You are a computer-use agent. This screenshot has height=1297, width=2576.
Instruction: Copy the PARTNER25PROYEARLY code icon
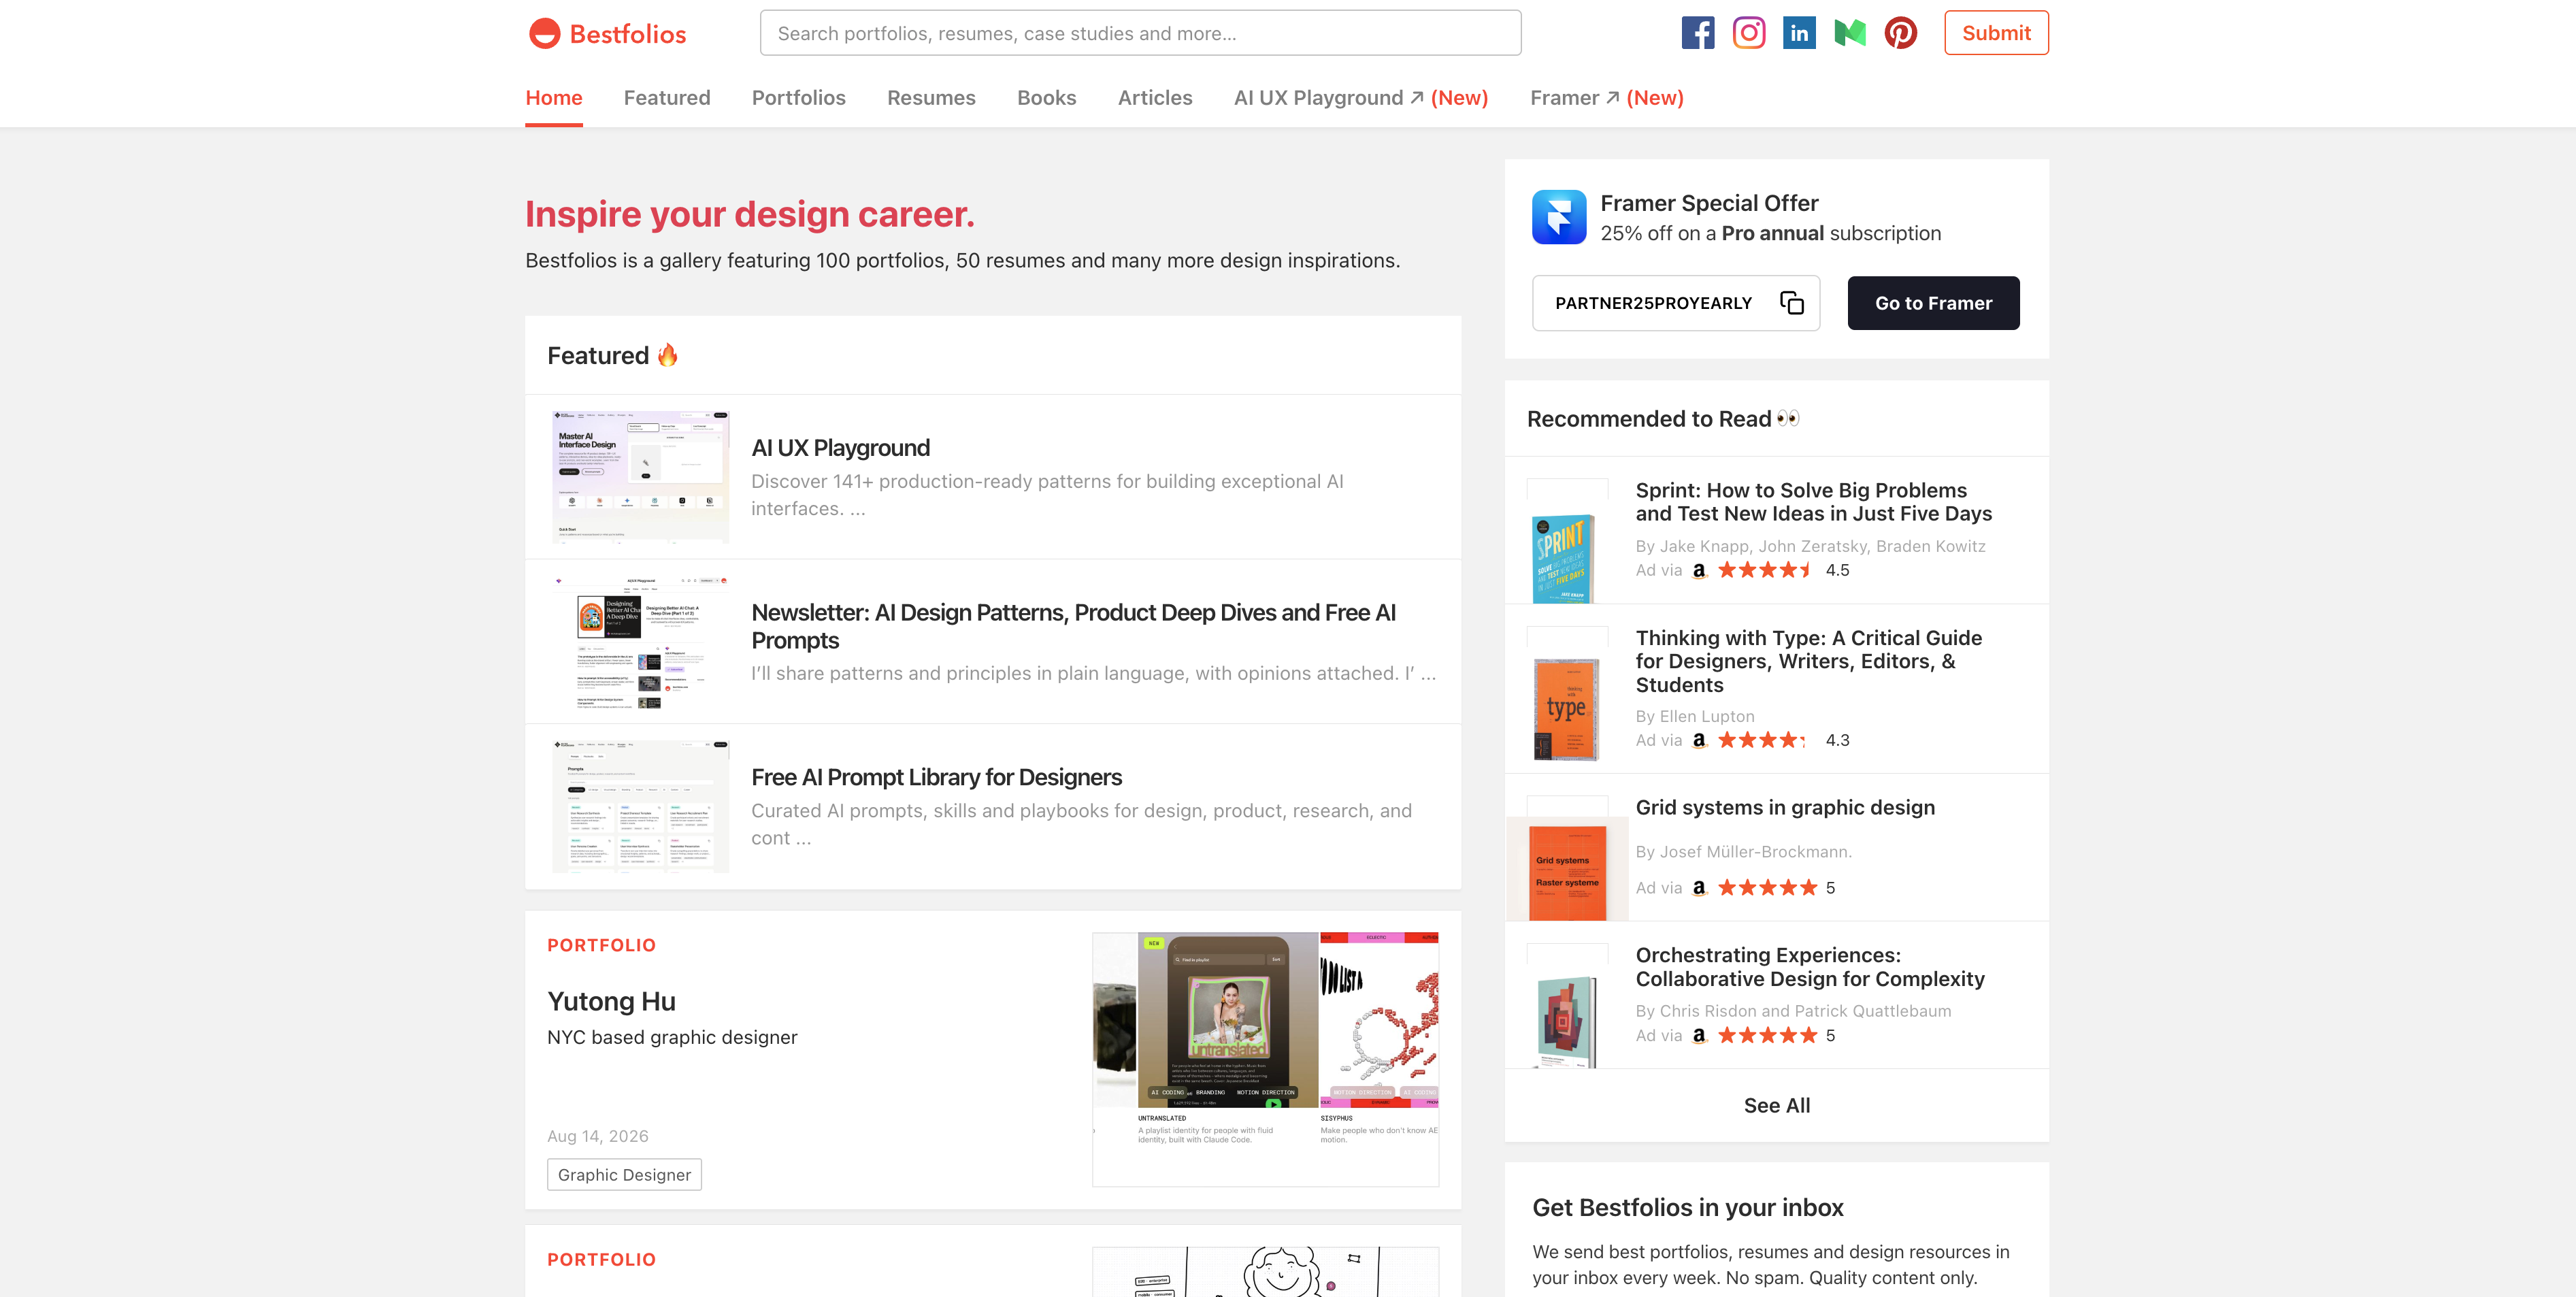click(1791, 303)
